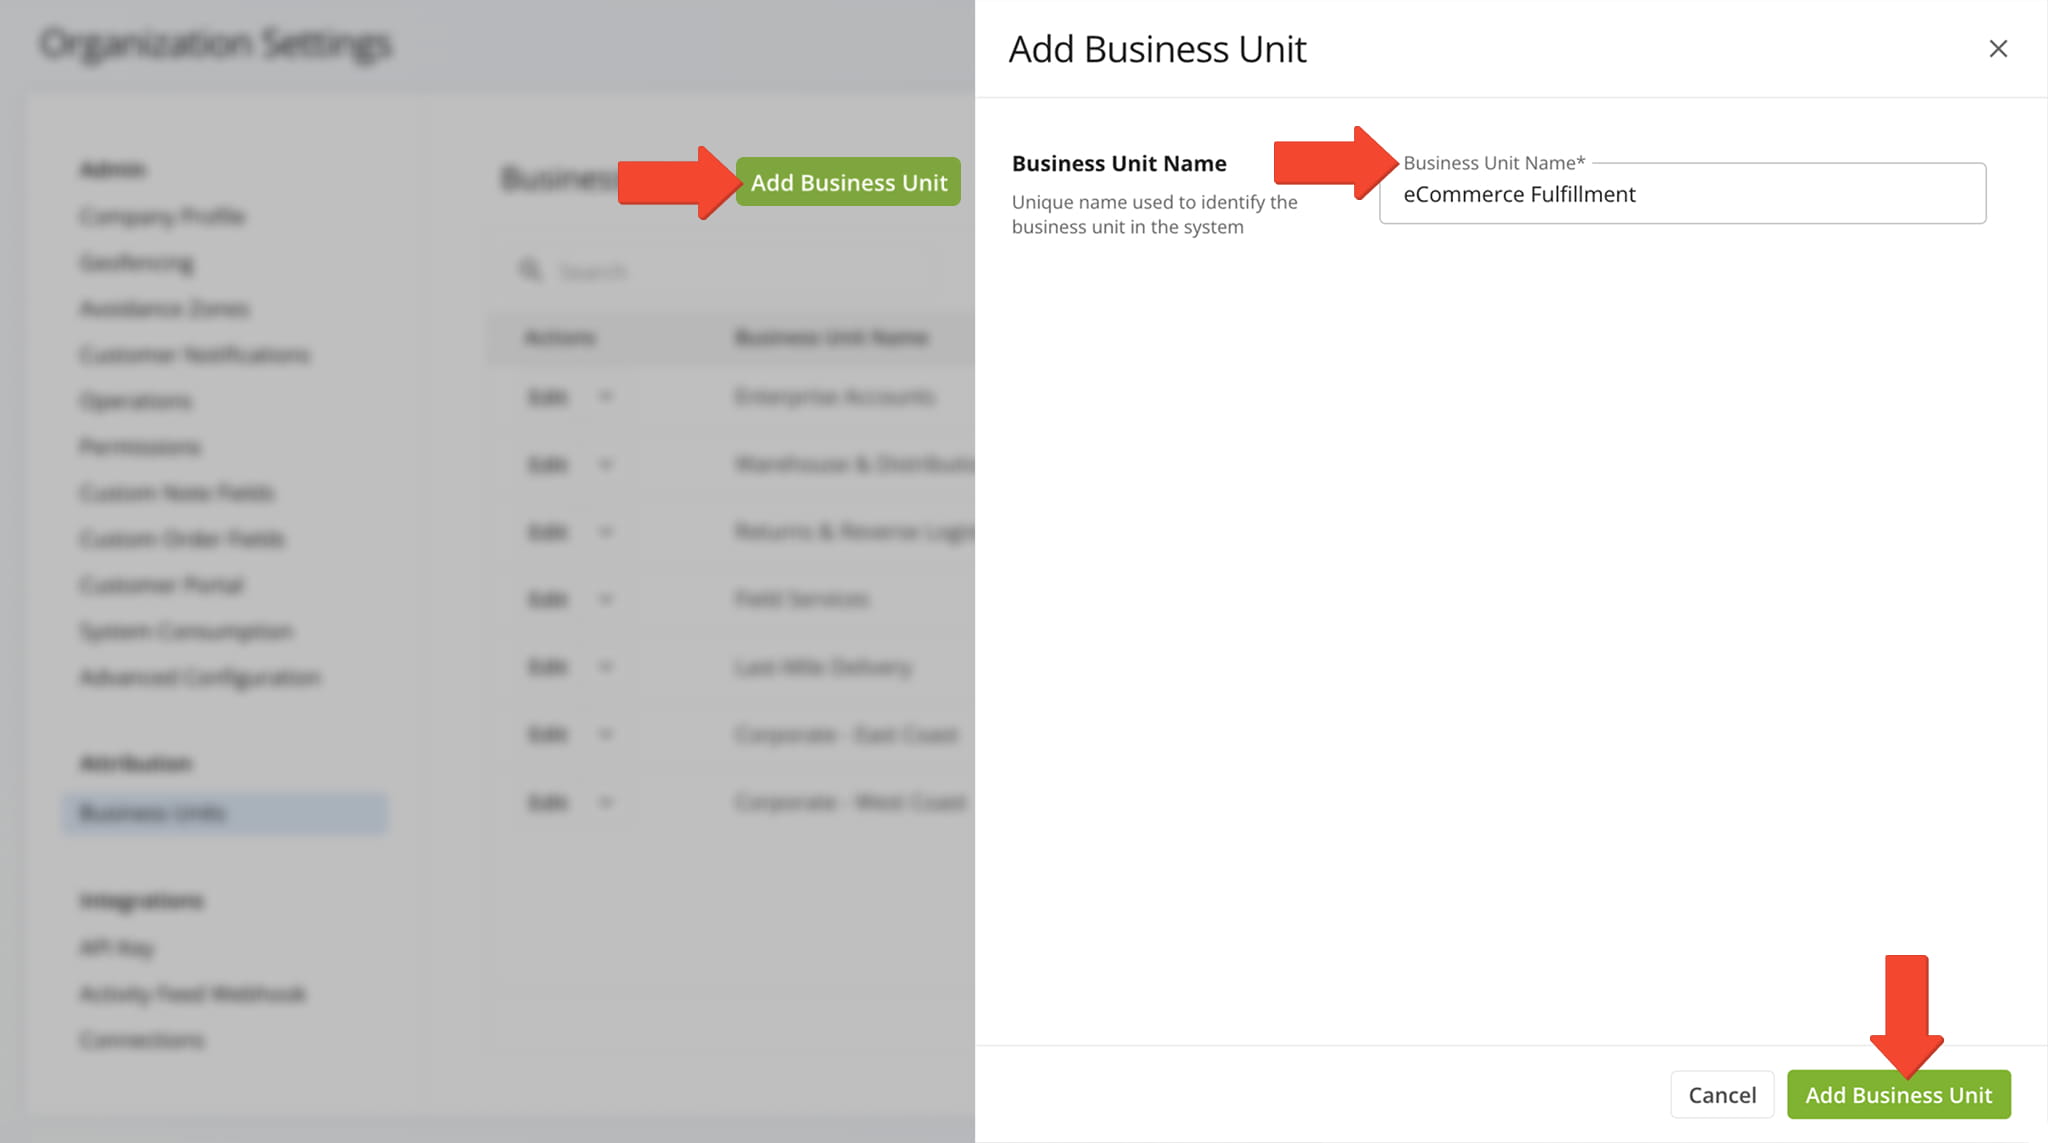Screen dimensions: 2048x1143
Task: Expand the Edit dropdown for Enterprise Accounts
Action: (605, 397)
